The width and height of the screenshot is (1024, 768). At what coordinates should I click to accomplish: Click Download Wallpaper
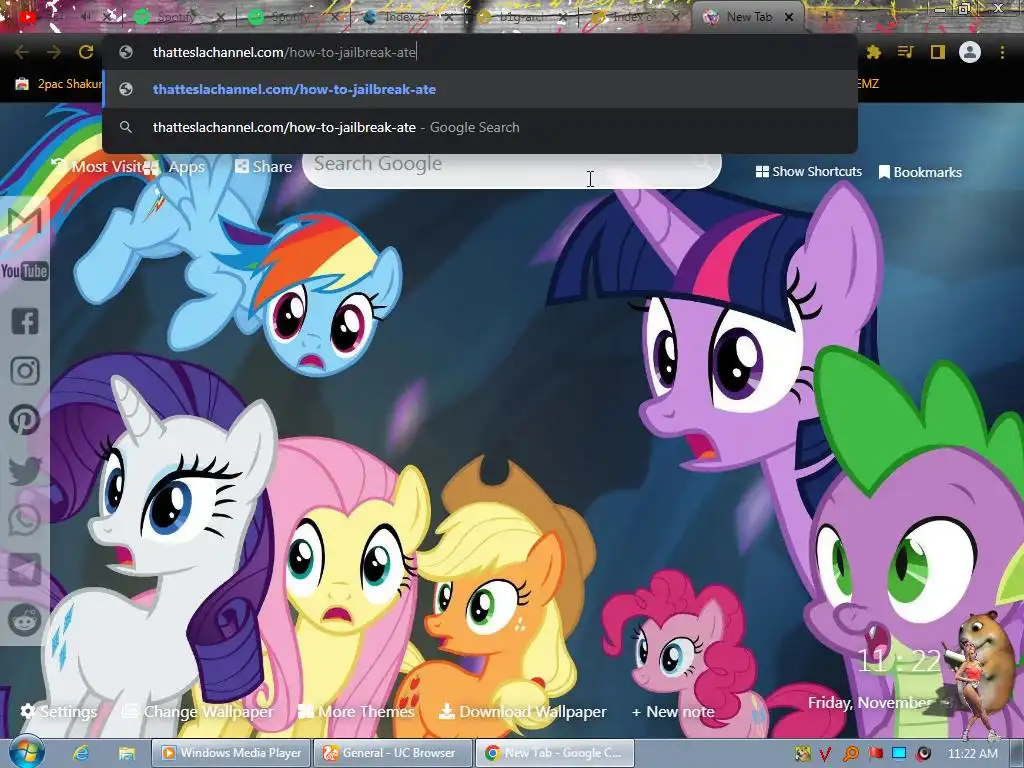click(522, 711)
